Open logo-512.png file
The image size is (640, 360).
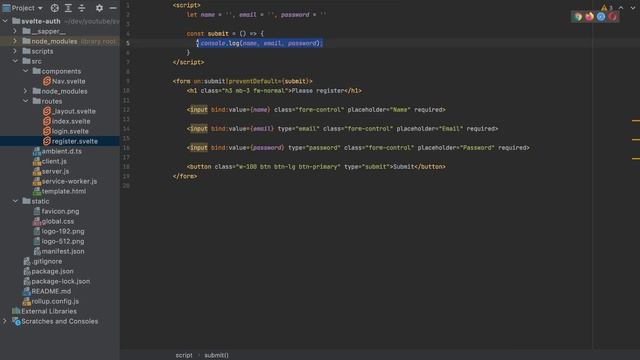point(63,241)
